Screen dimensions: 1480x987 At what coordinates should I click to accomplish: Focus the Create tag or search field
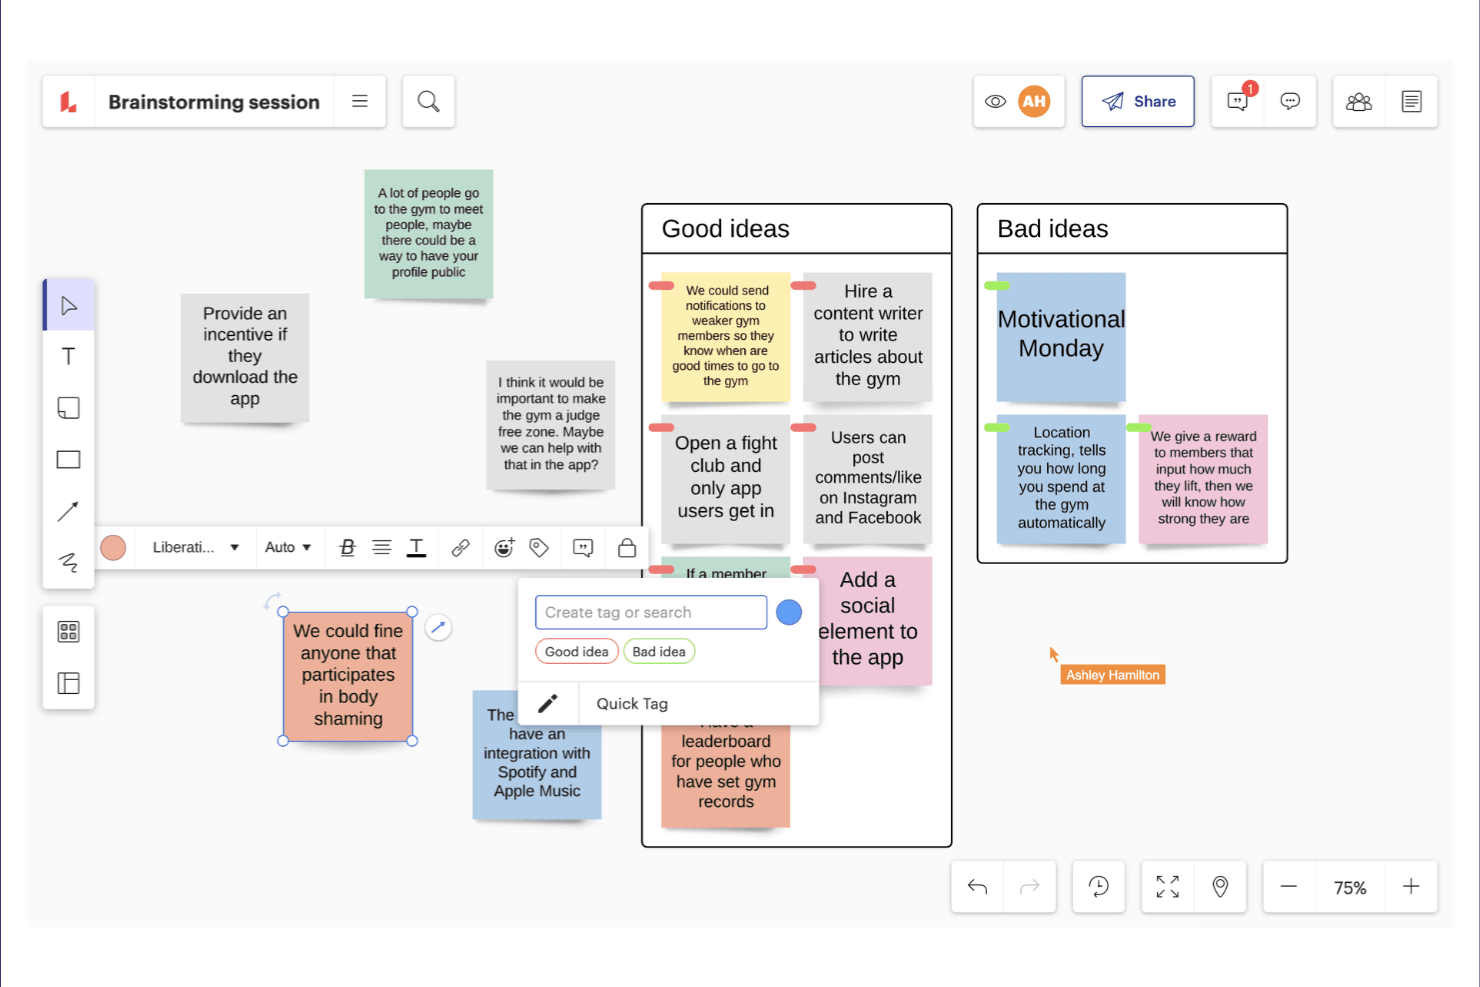[x=651, y=612]
